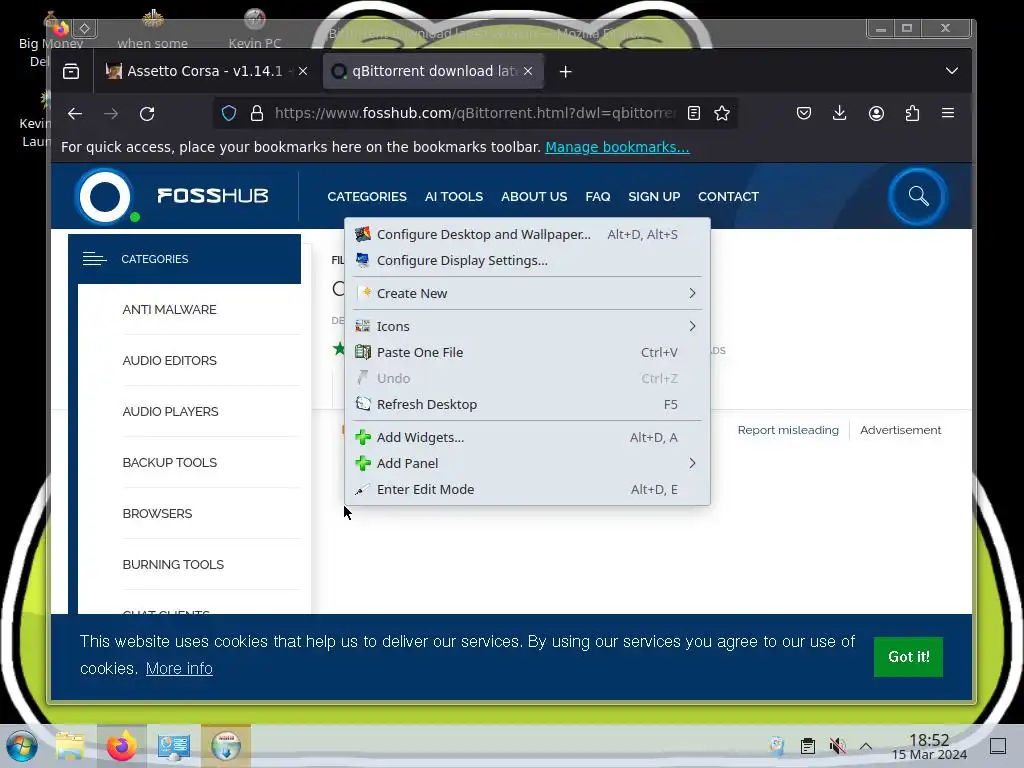The height and width of the screenshot is (768, 1024).
Task: Click the SIGN UP link
Action: [654, 197]
